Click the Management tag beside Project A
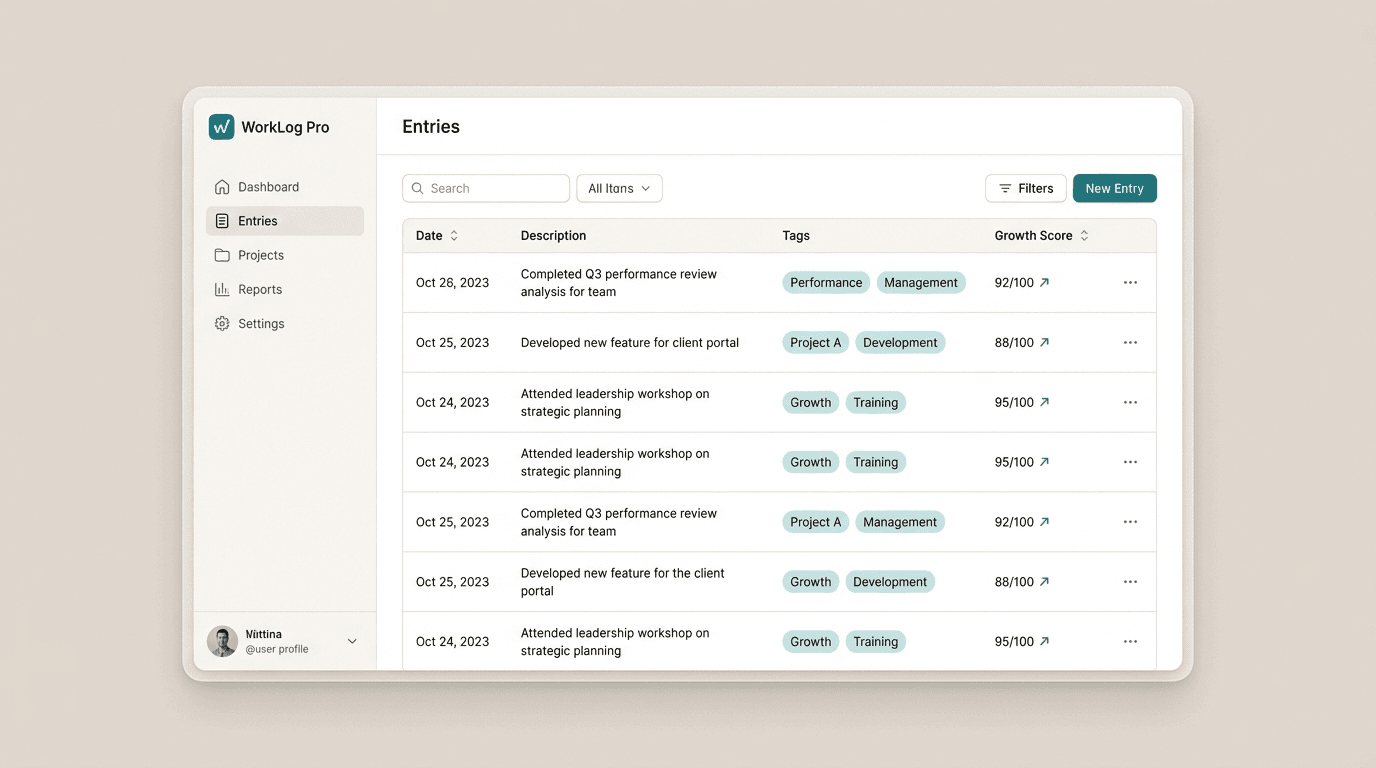The image size is (1376, 768). (x=900, y=522)
